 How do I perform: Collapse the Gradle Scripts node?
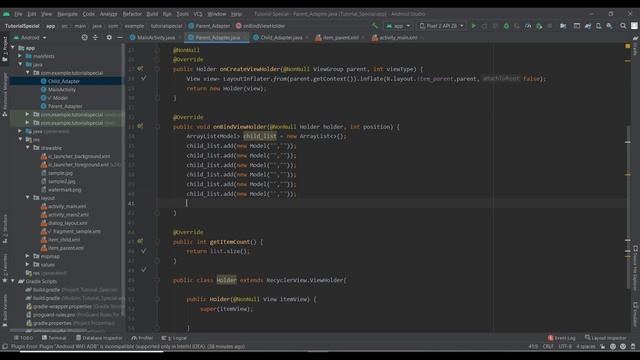point(13,281)
